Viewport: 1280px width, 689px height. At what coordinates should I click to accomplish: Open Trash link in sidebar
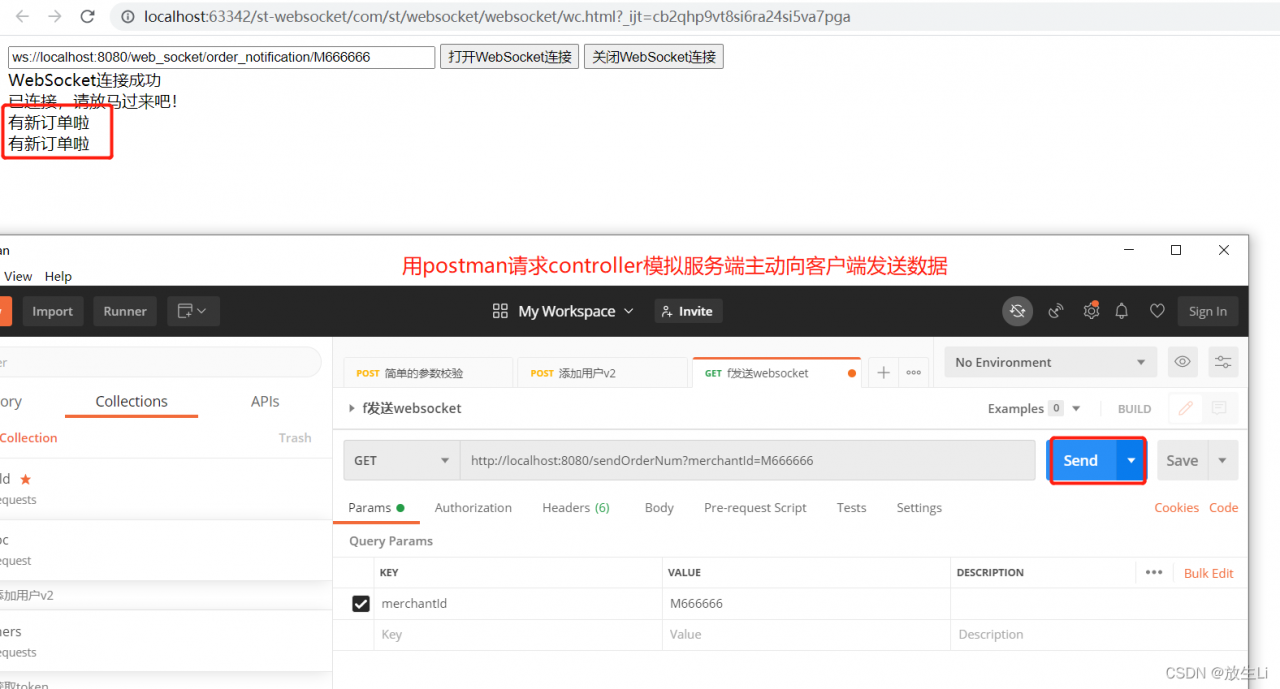(x=295, y=438)
